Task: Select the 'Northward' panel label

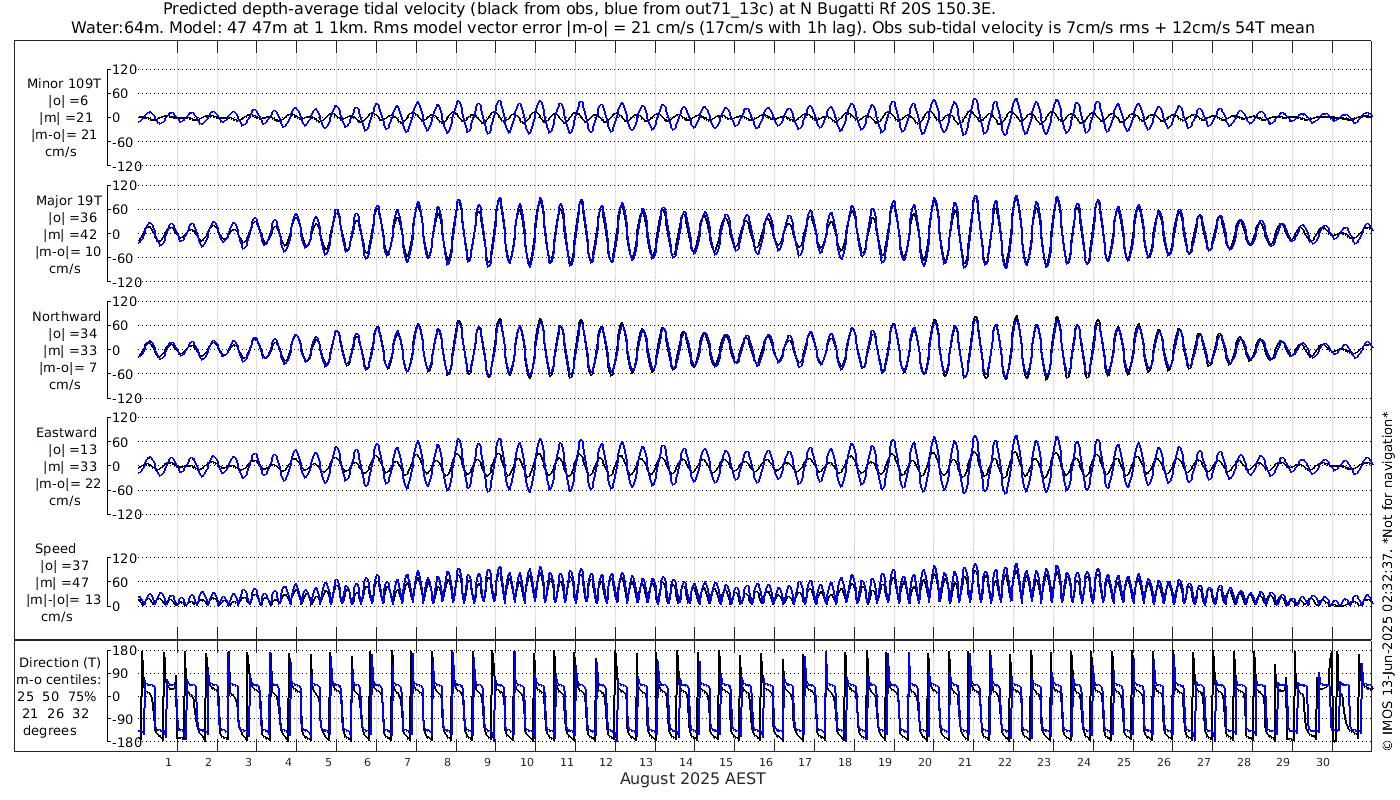Action: click(x=67, y=316)
